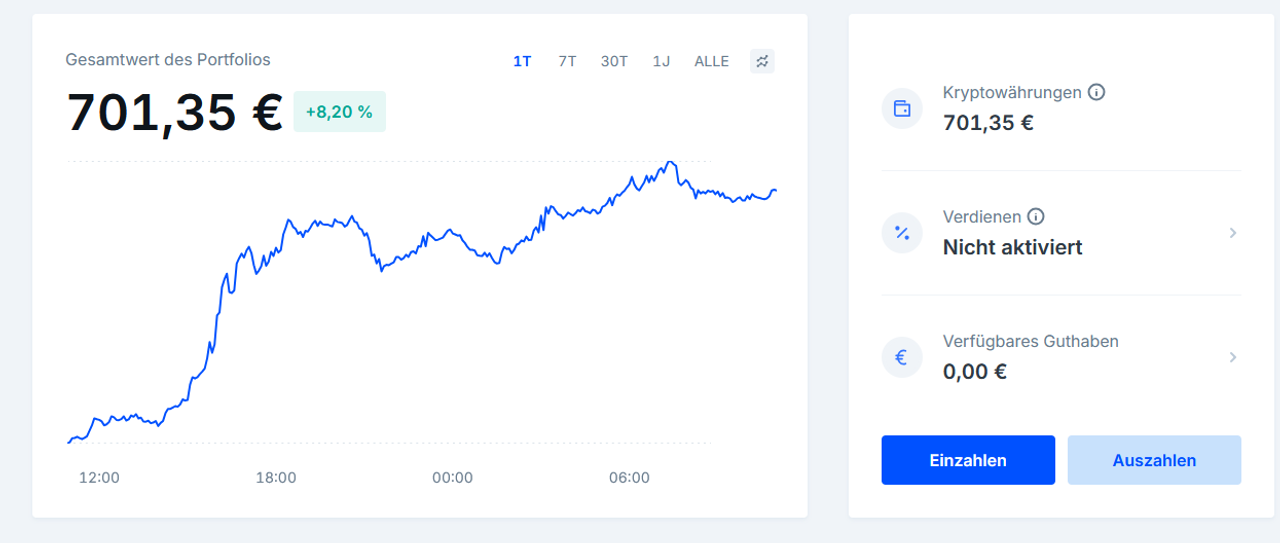Show the 30T chart range

pos(614,61)
